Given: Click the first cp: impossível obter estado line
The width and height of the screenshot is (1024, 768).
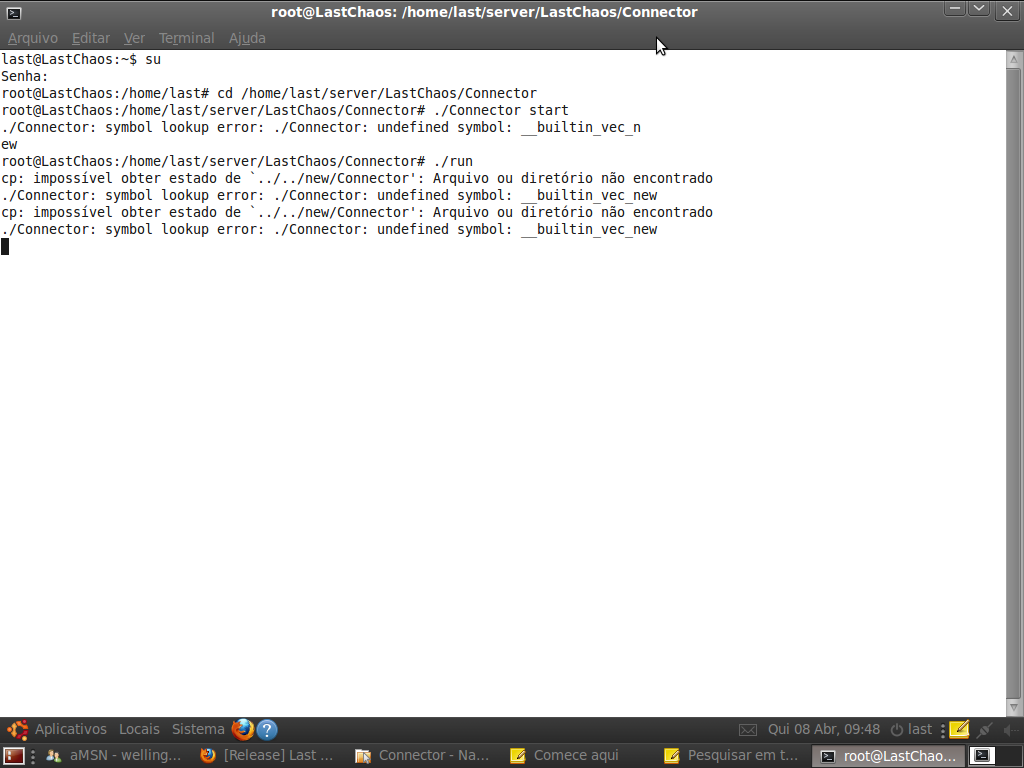Looking at the screenshot, I should [357, 178].
